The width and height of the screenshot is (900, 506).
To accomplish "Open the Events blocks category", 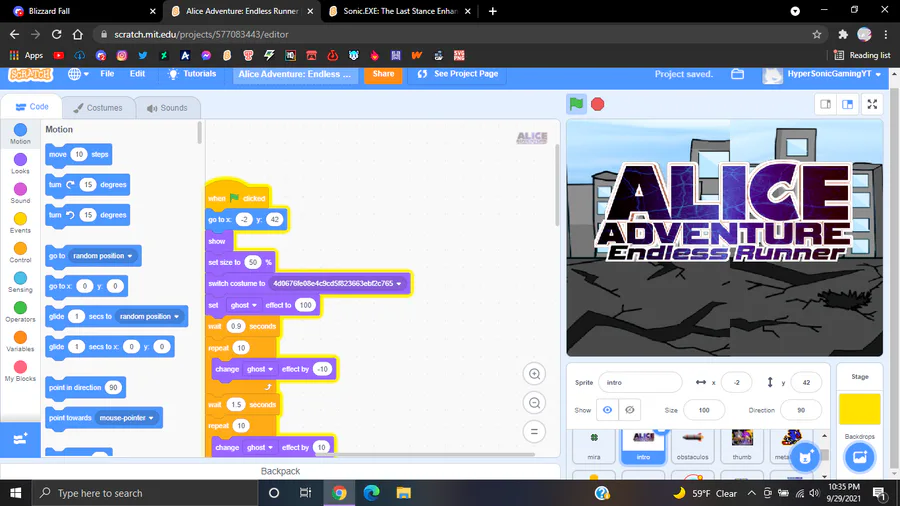I will 20,223.
